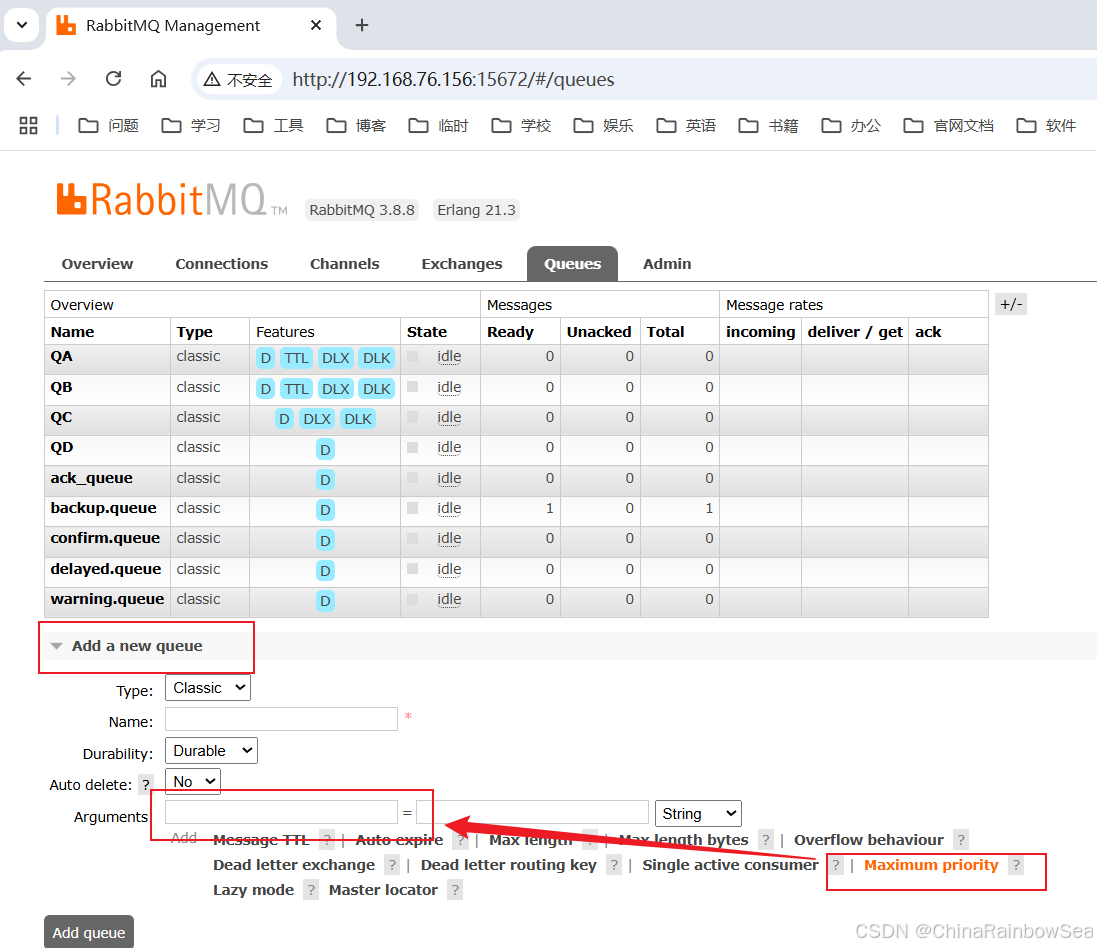Click the Message TTL help icon

click(x=327, y=840)
